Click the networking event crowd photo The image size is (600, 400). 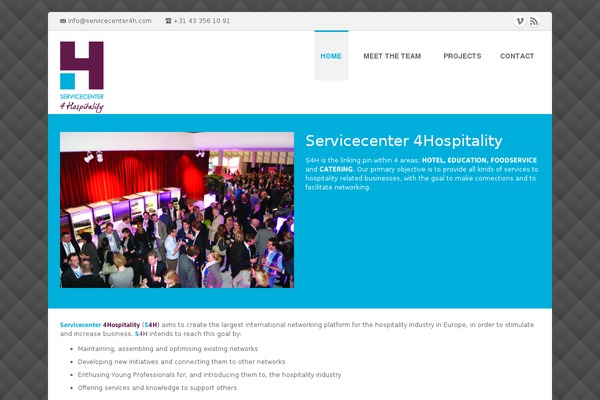(177, 210)
